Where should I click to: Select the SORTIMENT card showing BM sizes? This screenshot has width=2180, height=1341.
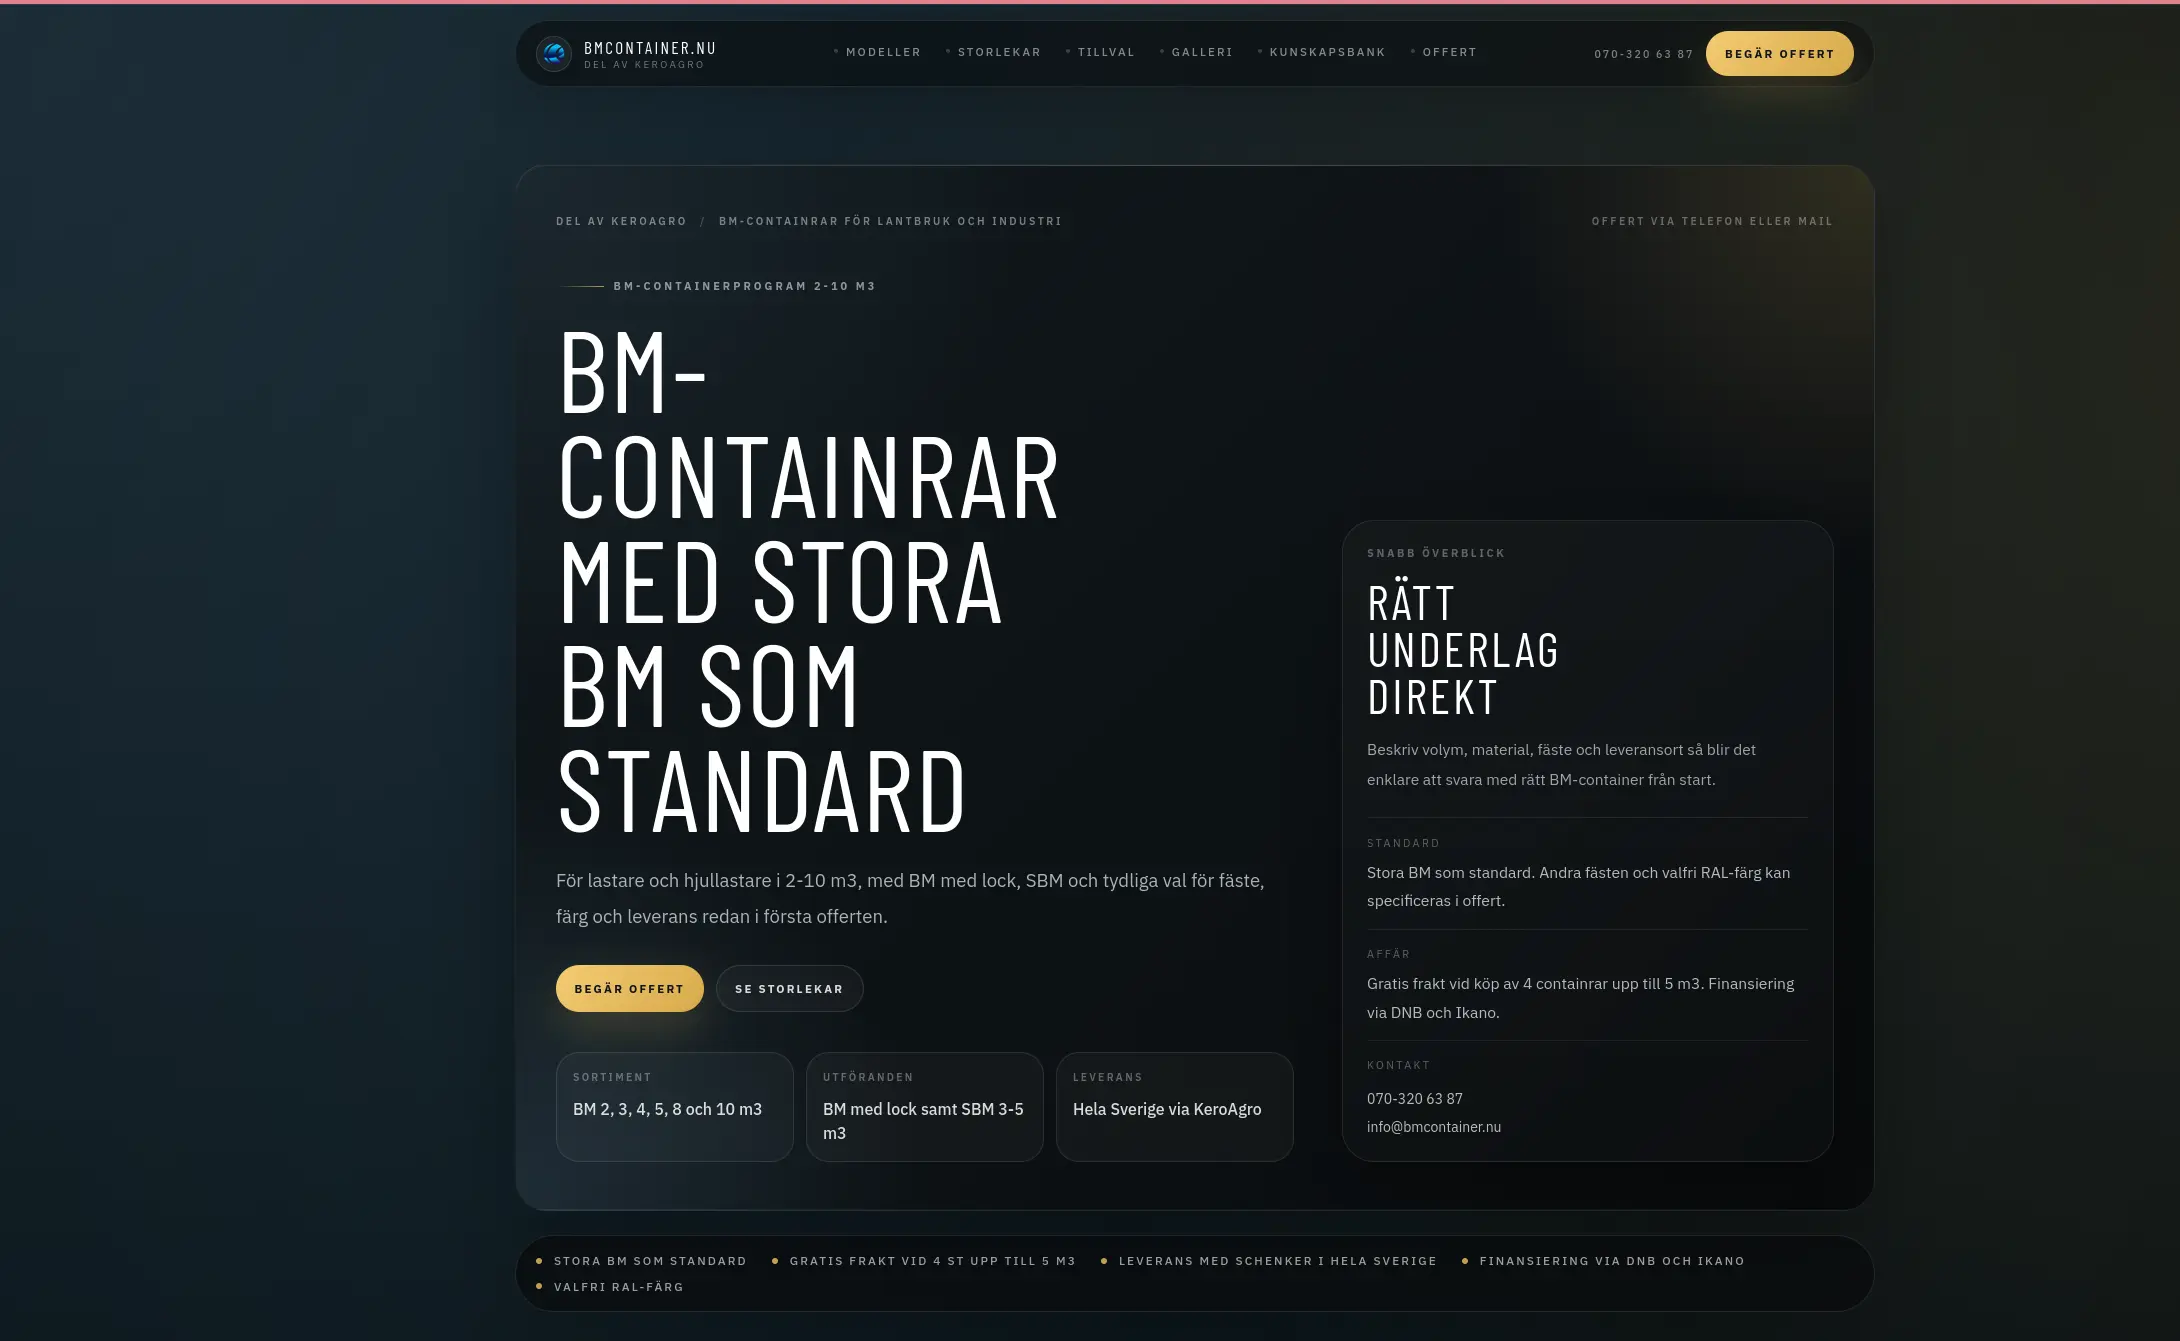674,1106
